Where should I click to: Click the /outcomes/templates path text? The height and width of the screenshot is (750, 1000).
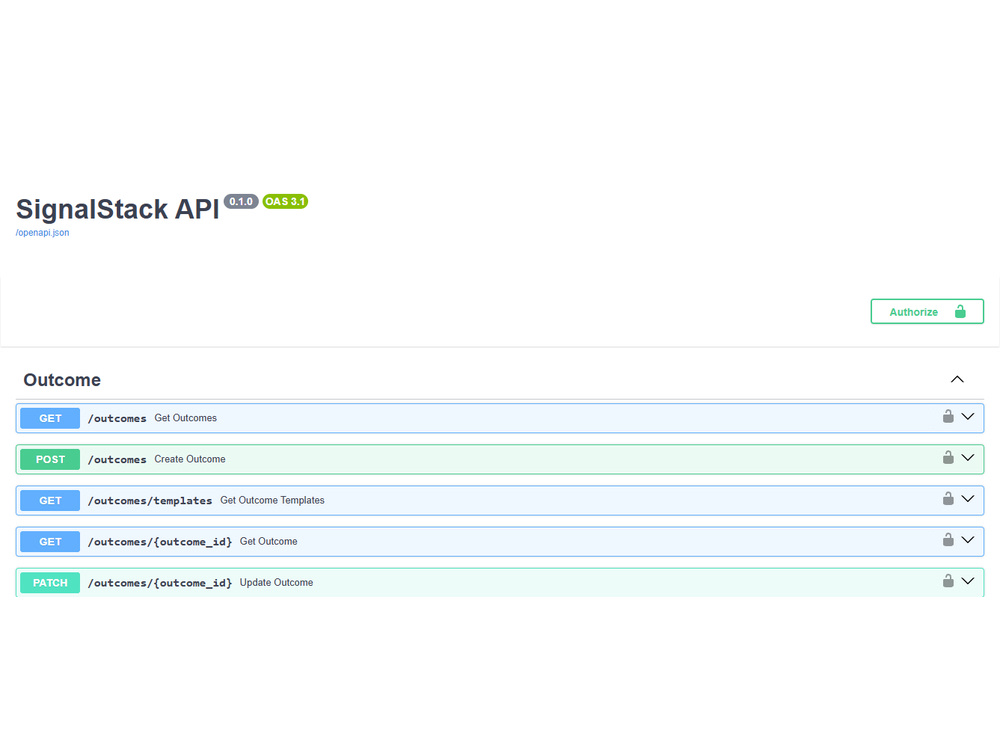click(150, 501)
